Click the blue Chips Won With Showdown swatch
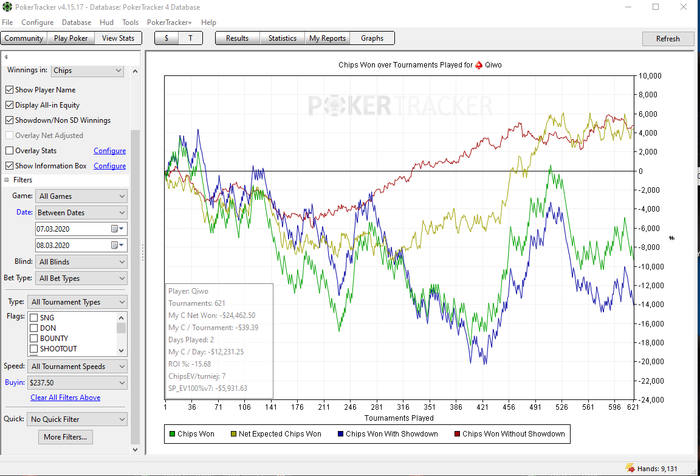This screenshot has width=700, height=476. pyautogui.click(x=341, y=434)
